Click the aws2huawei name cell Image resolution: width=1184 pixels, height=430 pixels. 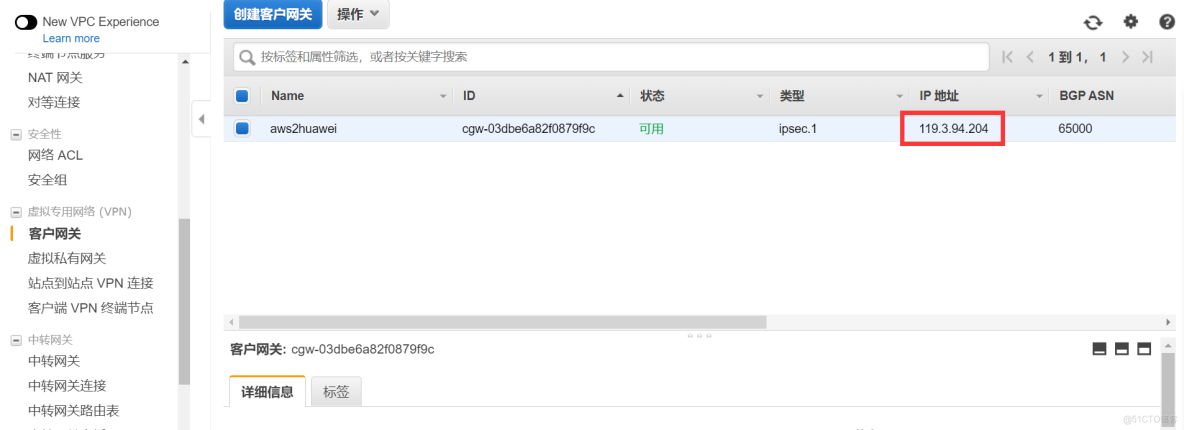304,128
